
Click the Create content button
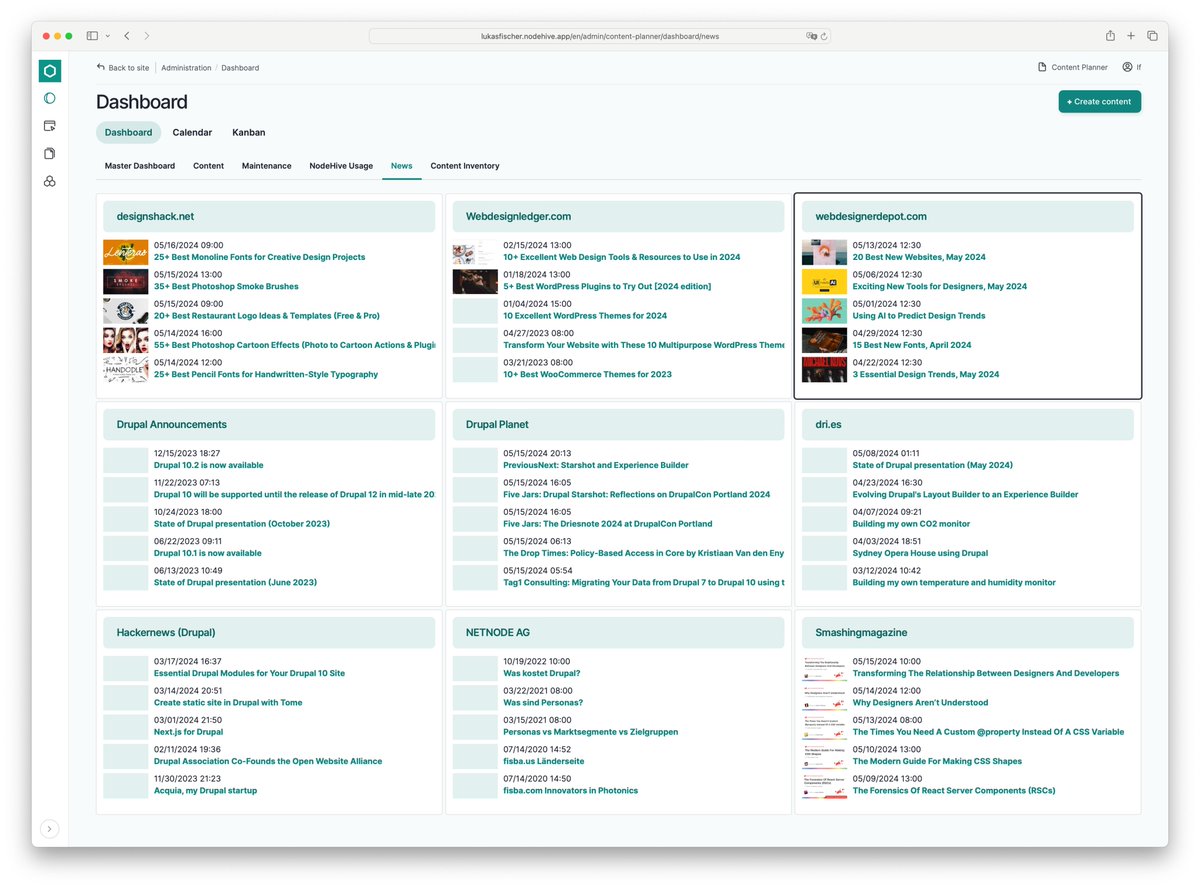tap(1099, 101)
